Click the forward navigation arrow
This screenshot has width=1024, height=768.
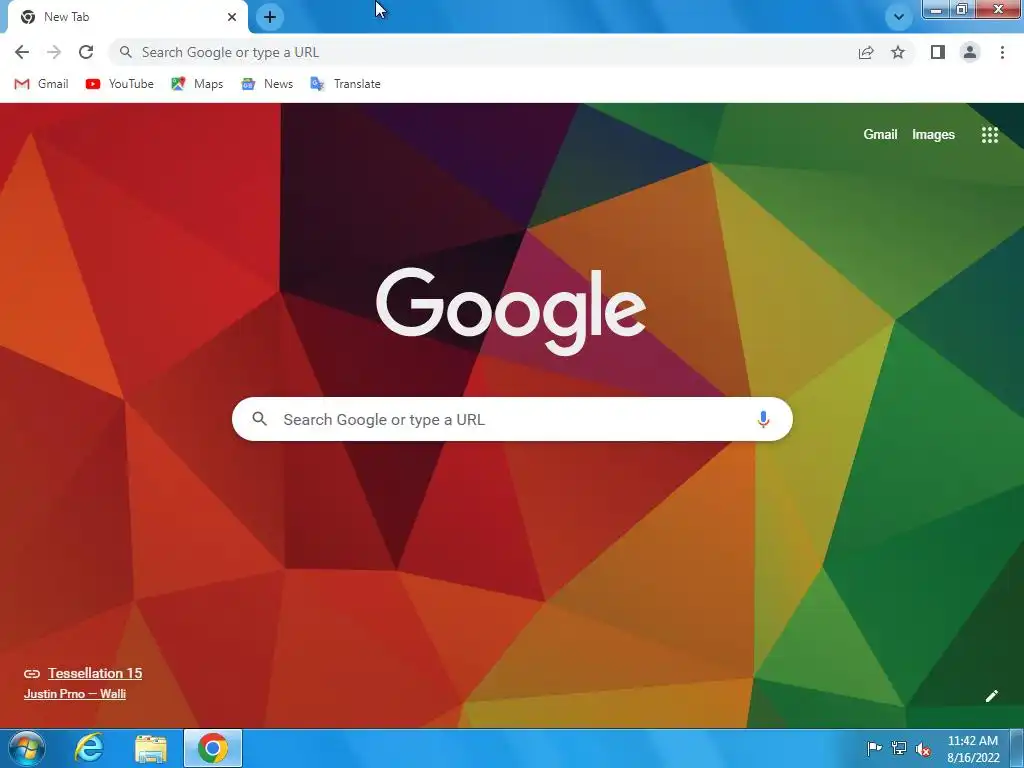54,52
